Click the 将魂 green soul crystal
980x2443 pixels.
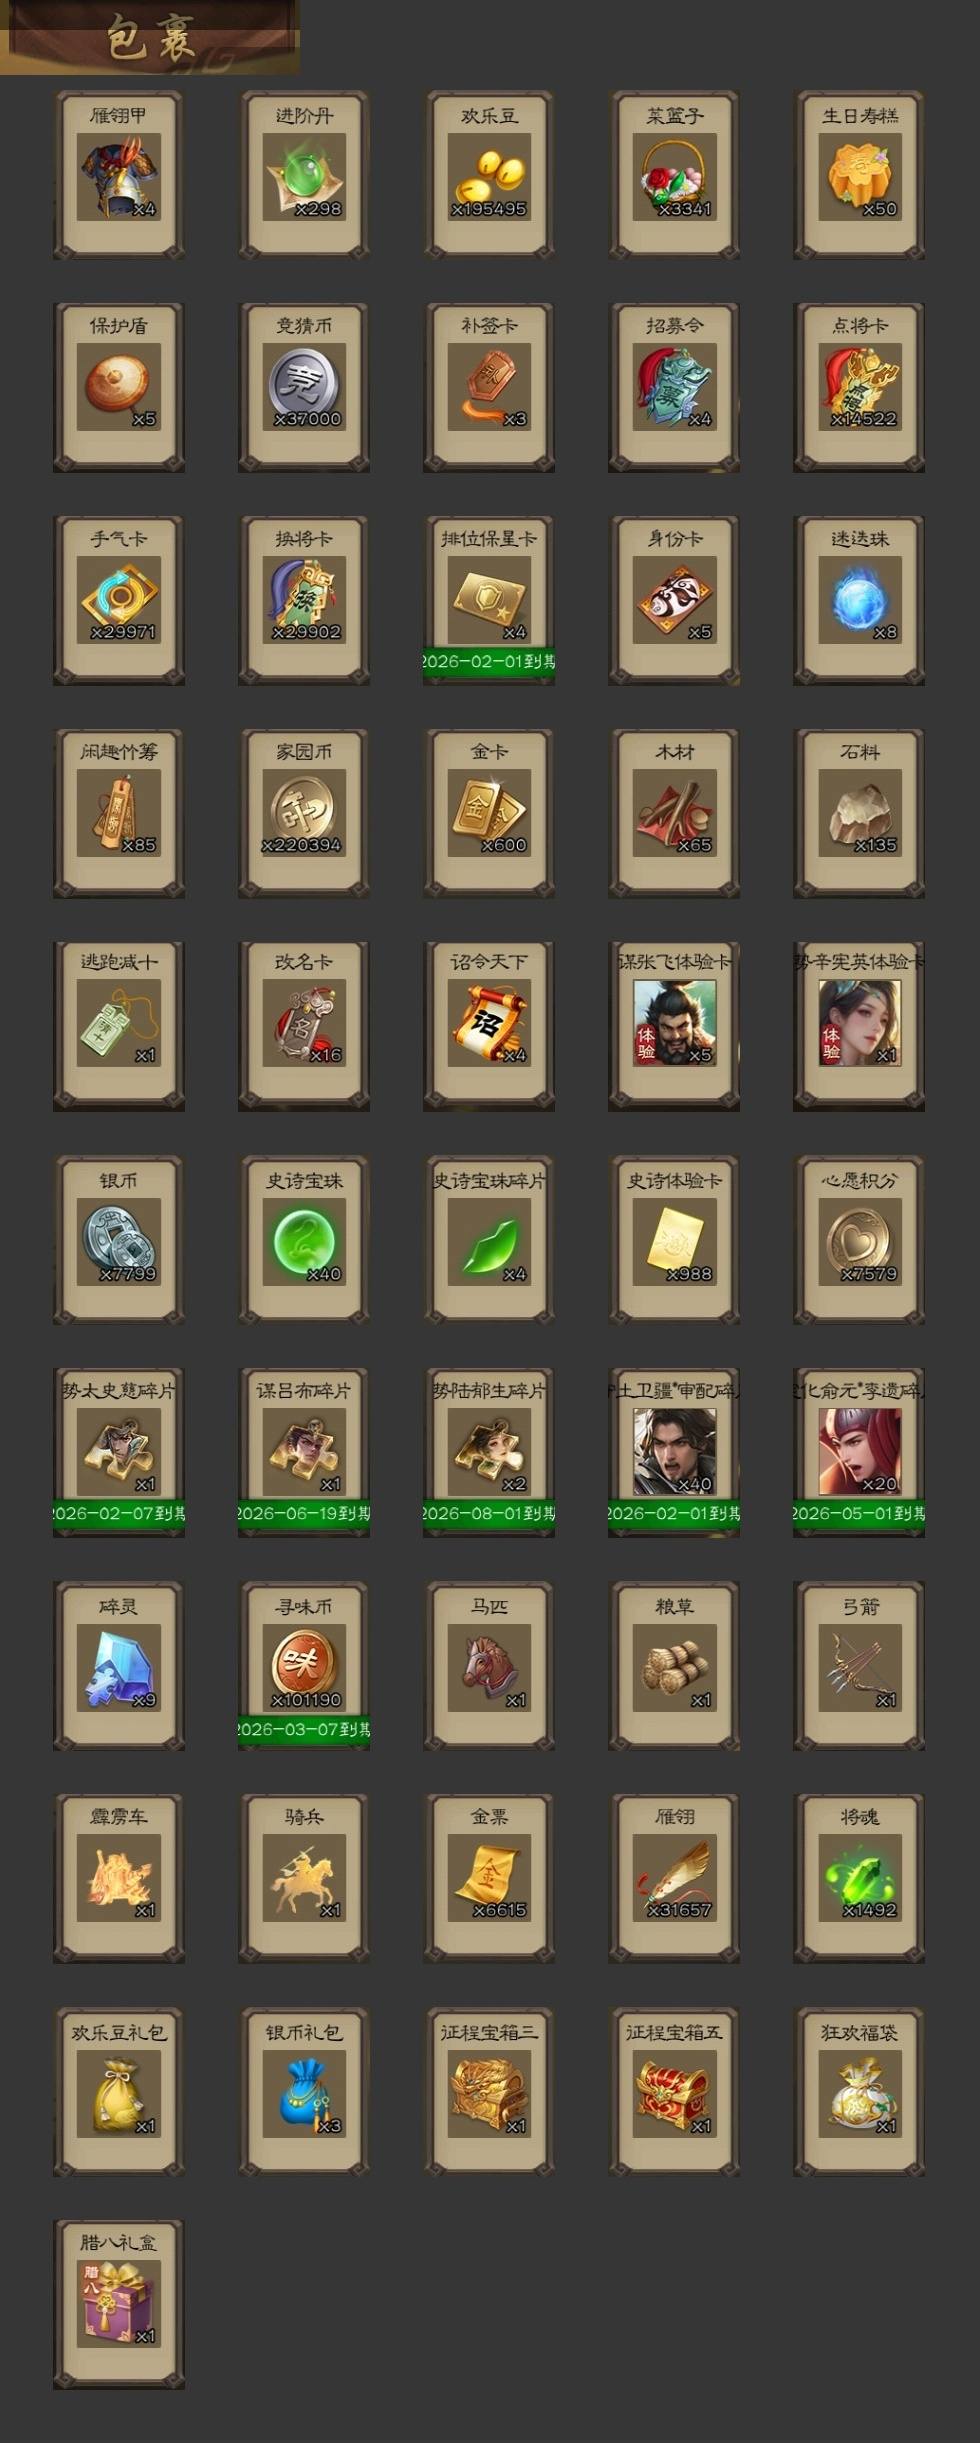[859, 1879]
